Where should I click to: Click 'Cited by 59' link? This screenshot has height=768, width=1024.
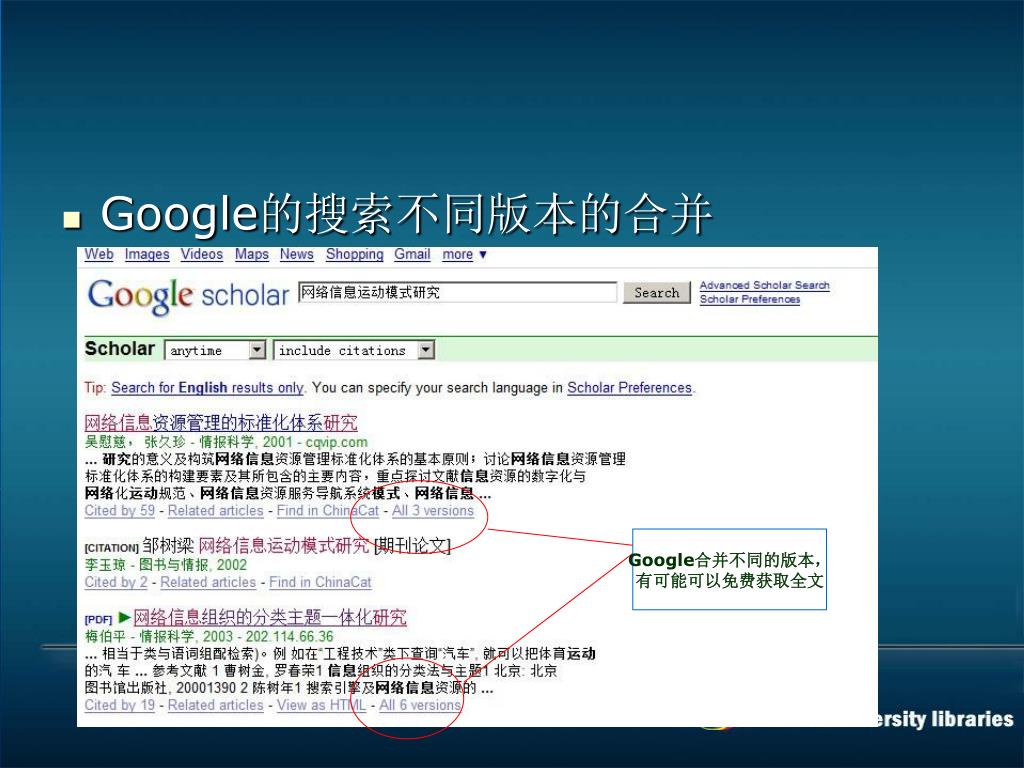coord(120,511)
